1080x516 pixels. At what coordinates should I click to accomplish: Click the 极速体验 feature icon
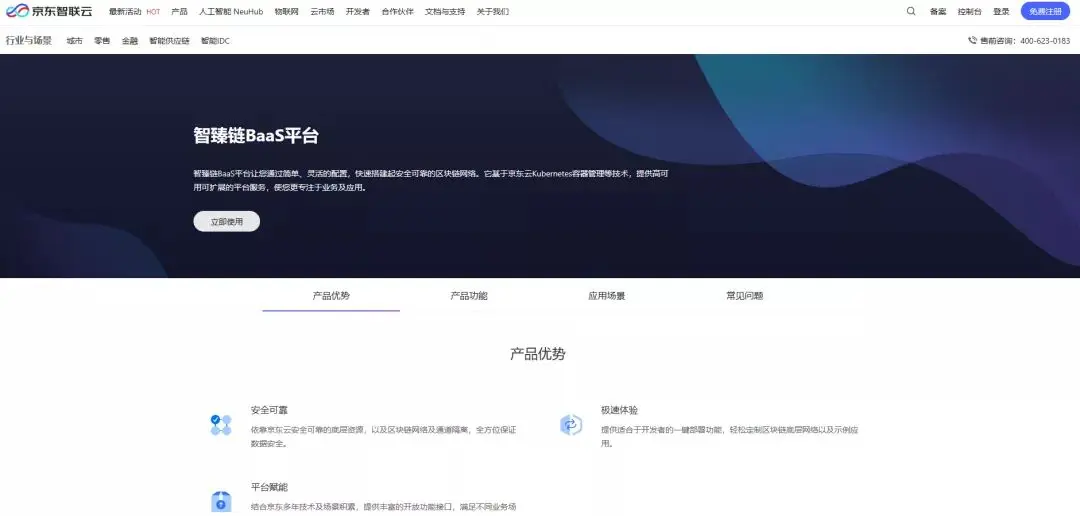(571, 425)
